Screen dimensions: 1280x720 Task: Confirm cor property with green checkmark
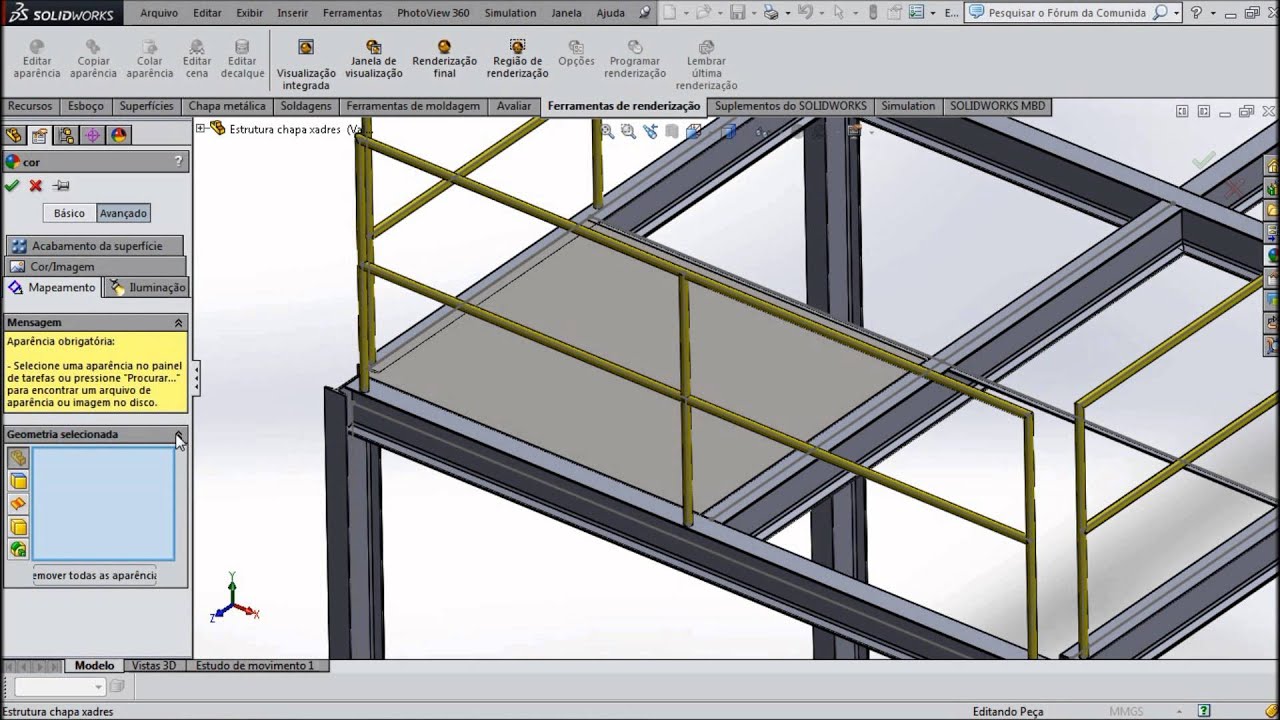[x=12, y=185]
